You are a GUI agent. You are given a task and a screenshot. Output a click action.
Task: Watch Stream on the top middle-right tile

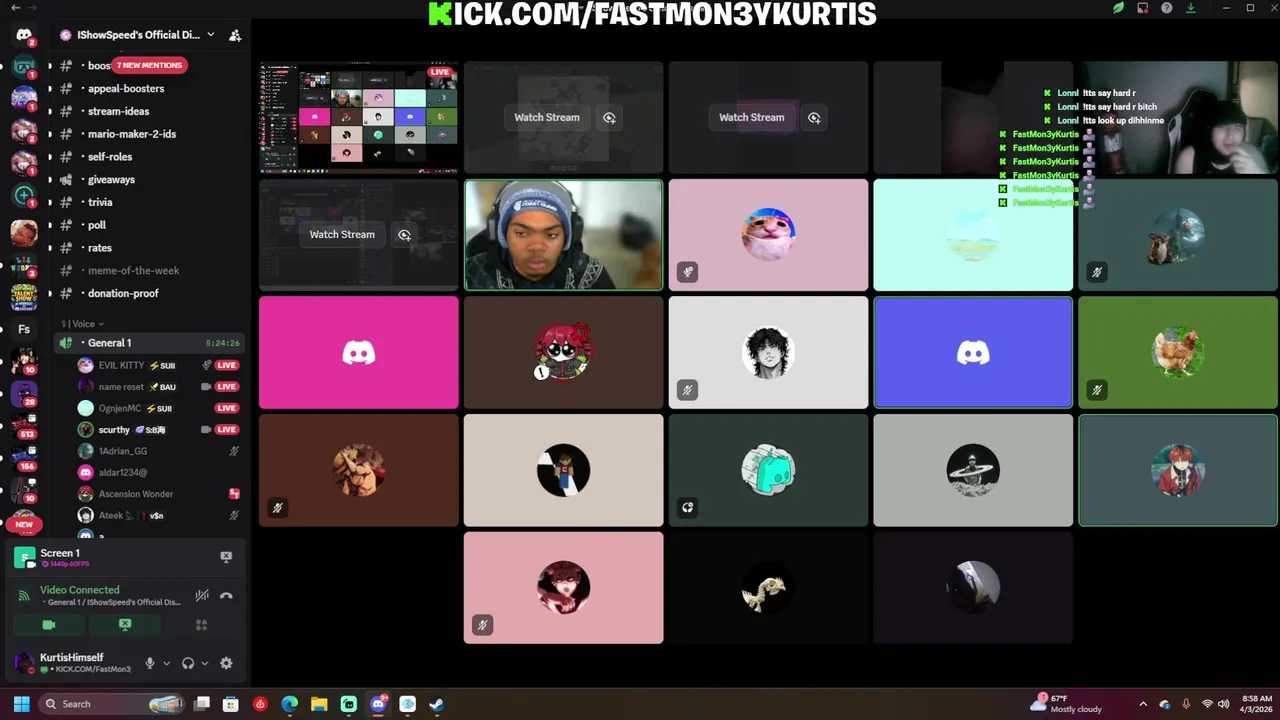[x=752, y=118]
